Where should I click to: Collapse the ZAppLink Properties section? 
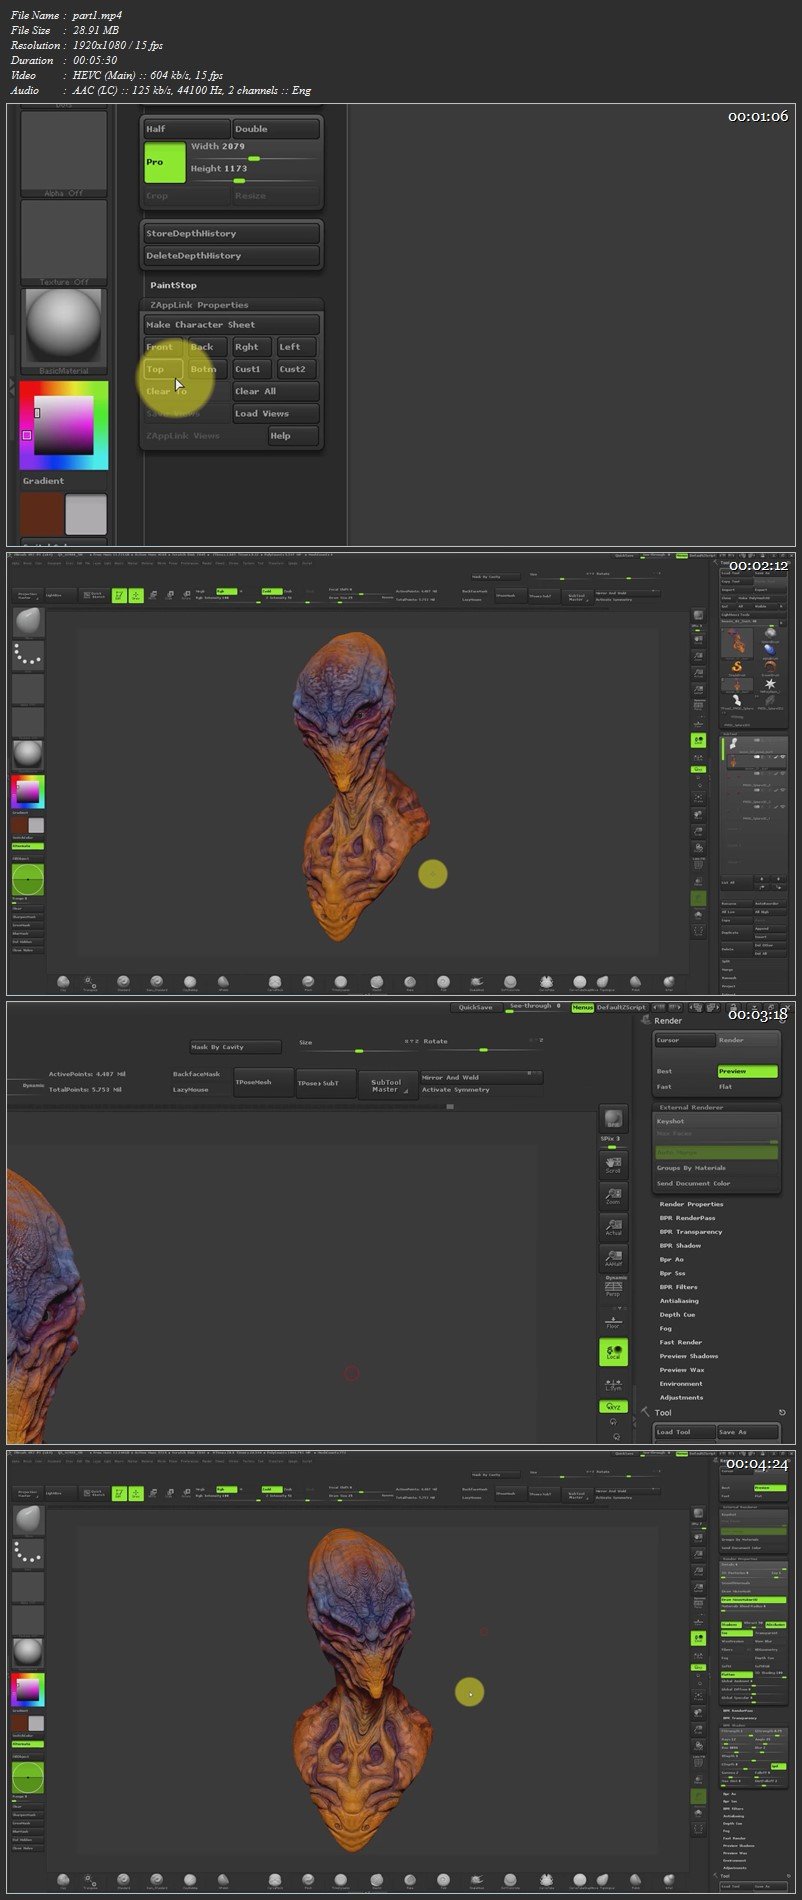tap(199, 305)
